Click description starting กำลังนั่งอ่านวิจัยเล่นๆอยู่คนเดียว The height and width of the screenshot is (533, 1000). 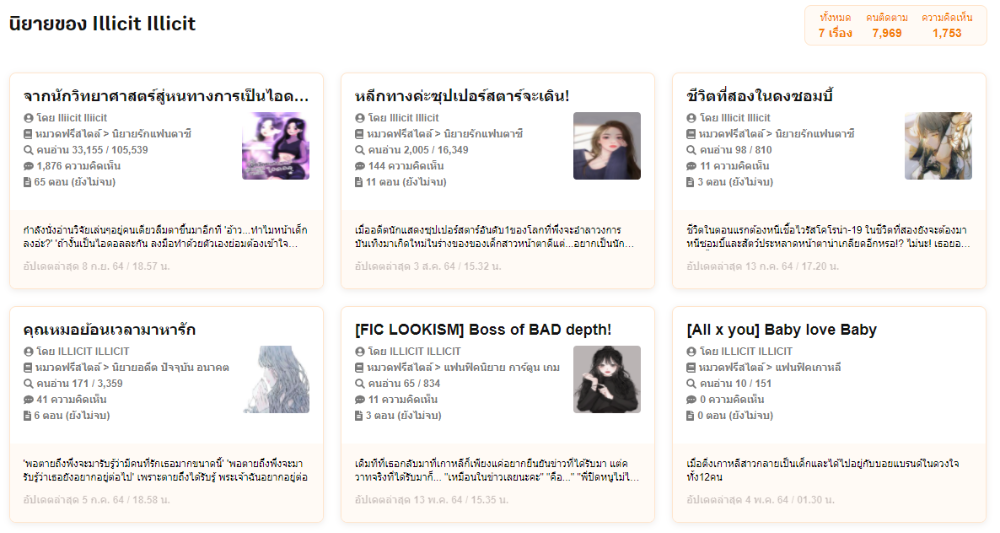(166, 237)
